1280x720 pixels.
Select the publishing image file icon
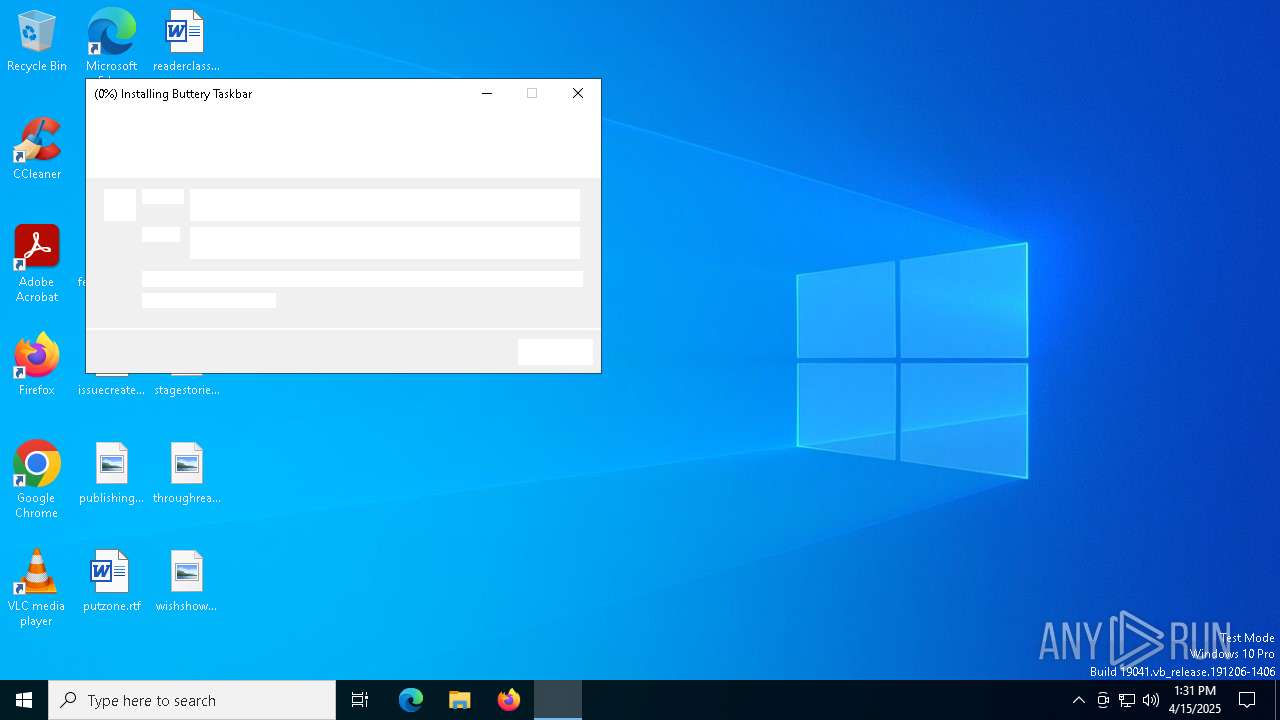coord(111,473)
